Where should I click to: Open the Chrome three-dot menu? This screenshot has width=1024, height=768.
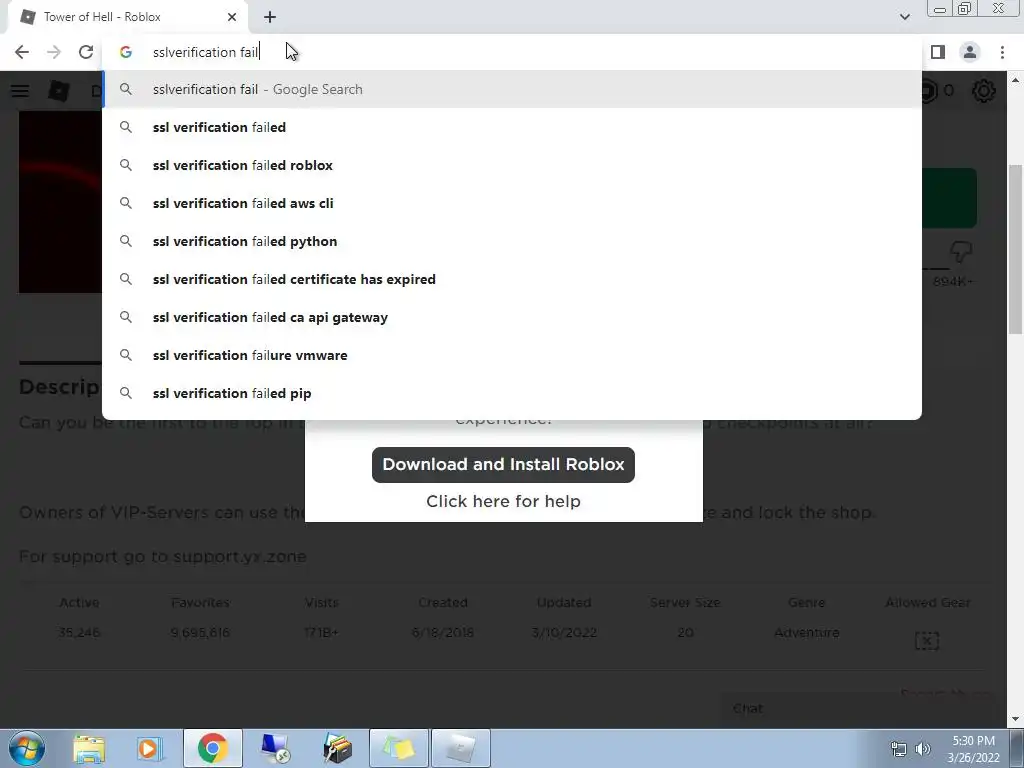1002,52
